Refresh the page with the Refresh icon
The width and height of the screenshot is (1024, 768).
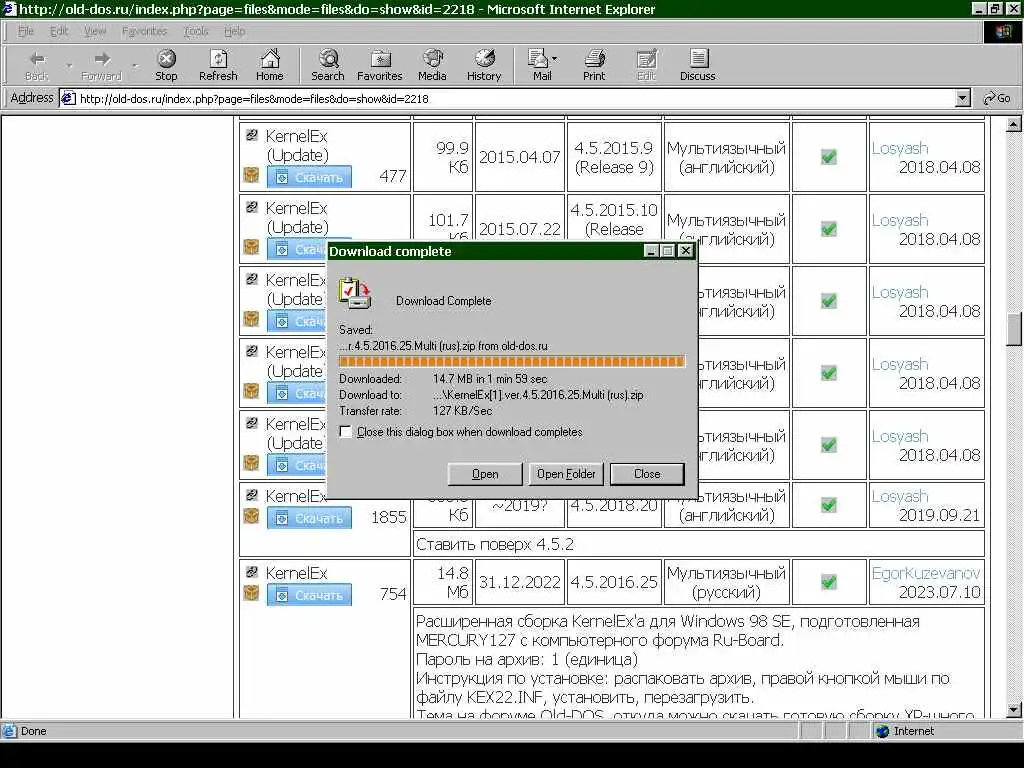(218, 65)
